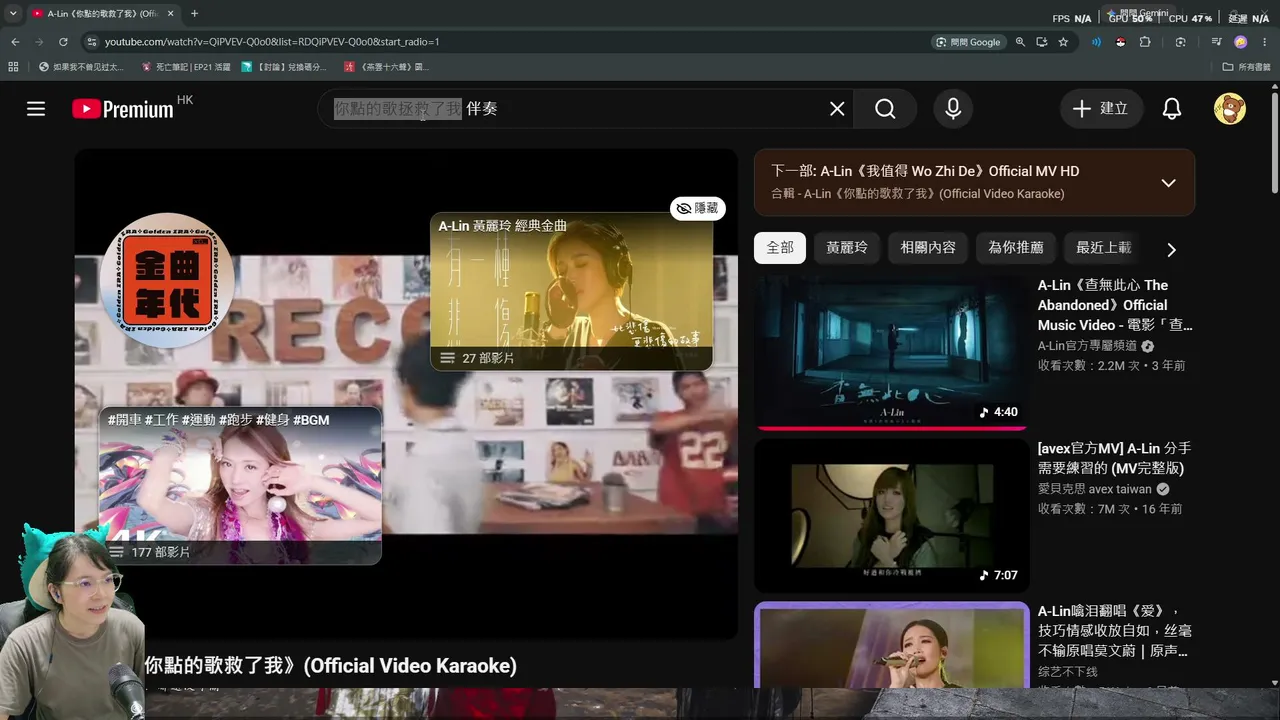This screenshot has height=720, width=1280.
Task: Open the 查無此心 The Abandoned video title
Action: (1115, 305)
